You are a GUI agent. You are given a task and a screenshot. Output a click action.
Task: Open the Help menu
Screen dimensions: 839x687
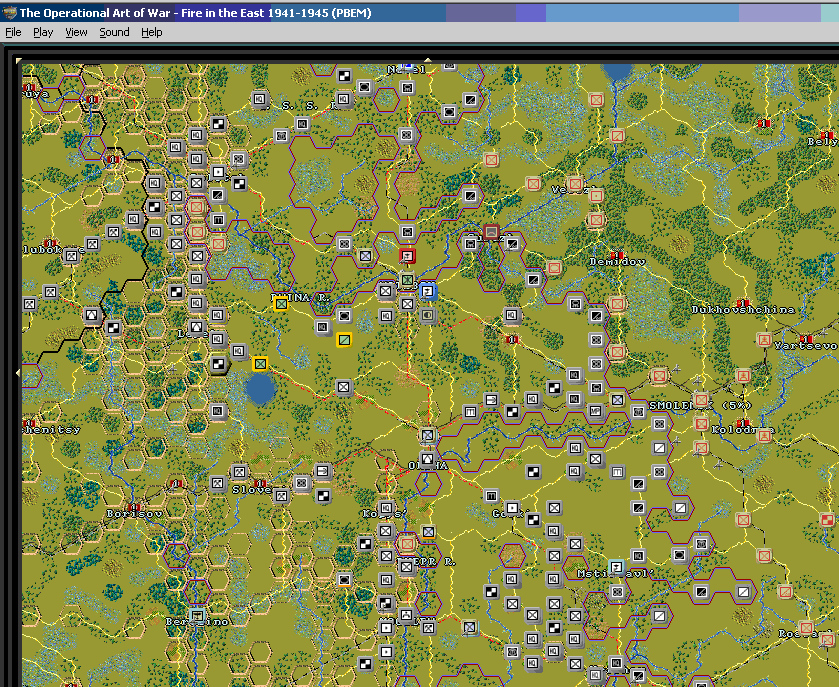click(x=151, y=32)
